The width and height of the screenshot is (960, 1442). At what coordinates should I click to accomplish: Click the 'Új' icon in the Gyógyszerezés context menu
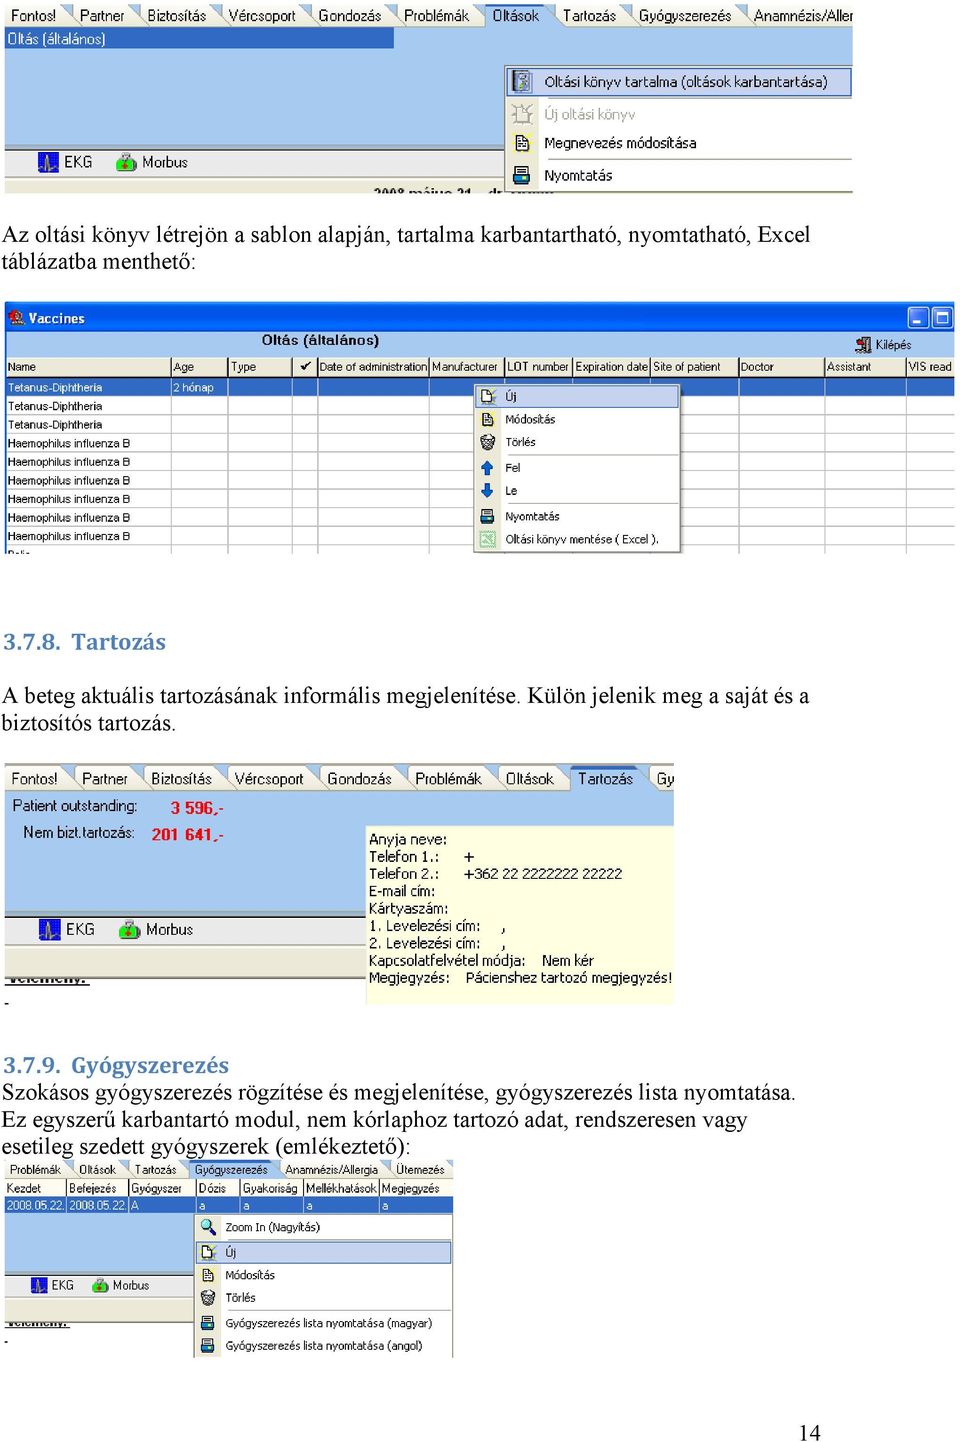tap(208, 1252)
